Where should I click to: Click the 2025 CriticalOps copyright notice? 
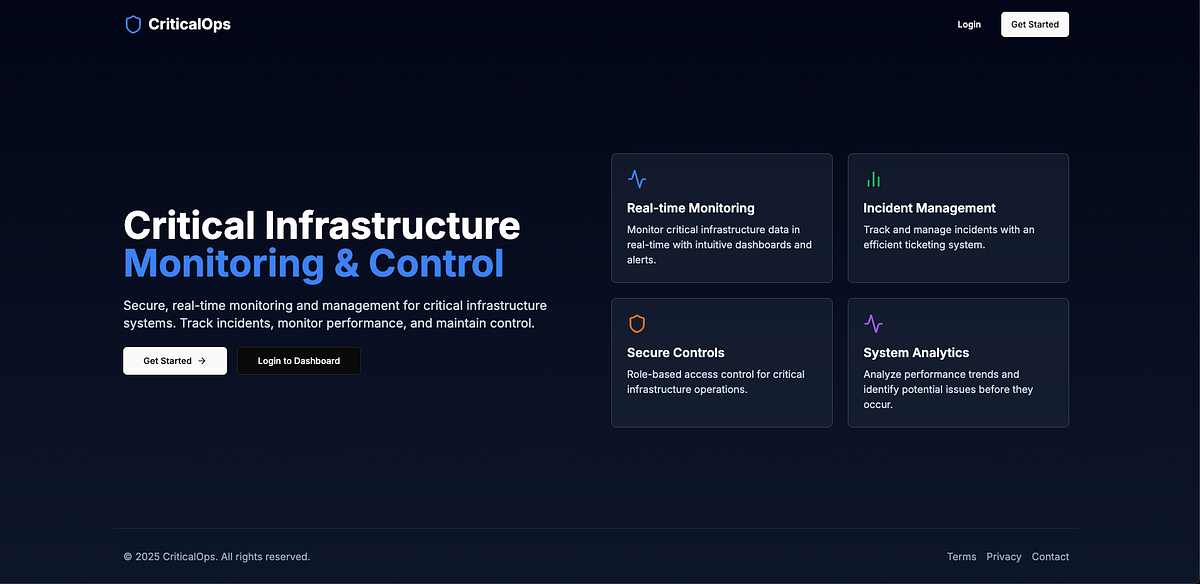(216, 556)
